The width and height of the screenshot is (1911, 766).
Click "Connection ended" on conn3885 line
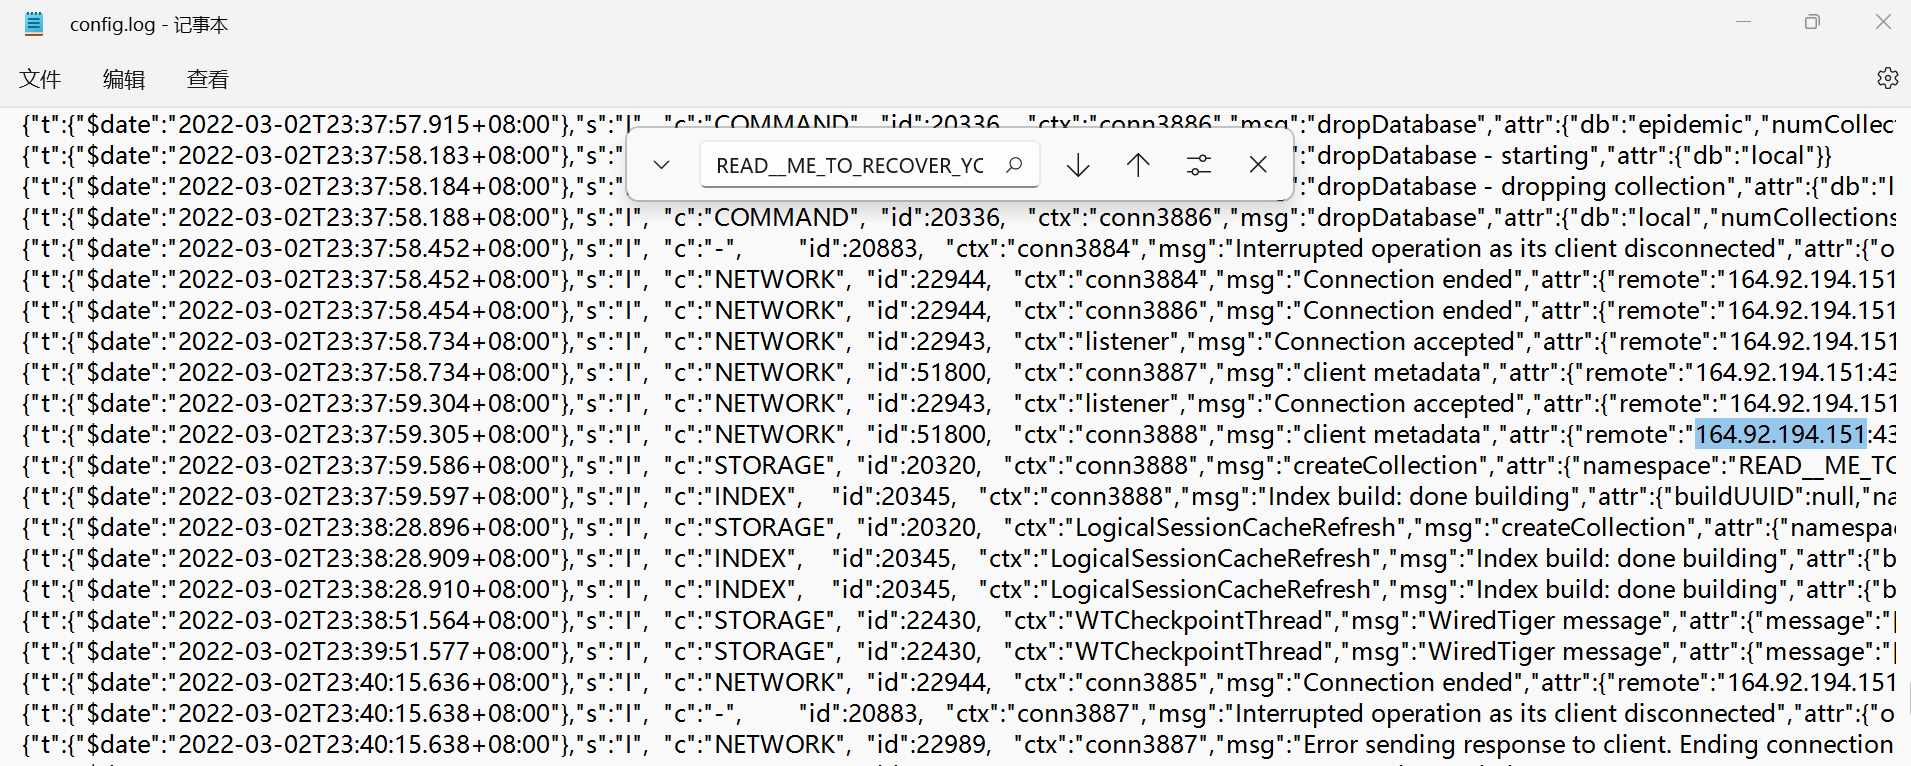1408,683
